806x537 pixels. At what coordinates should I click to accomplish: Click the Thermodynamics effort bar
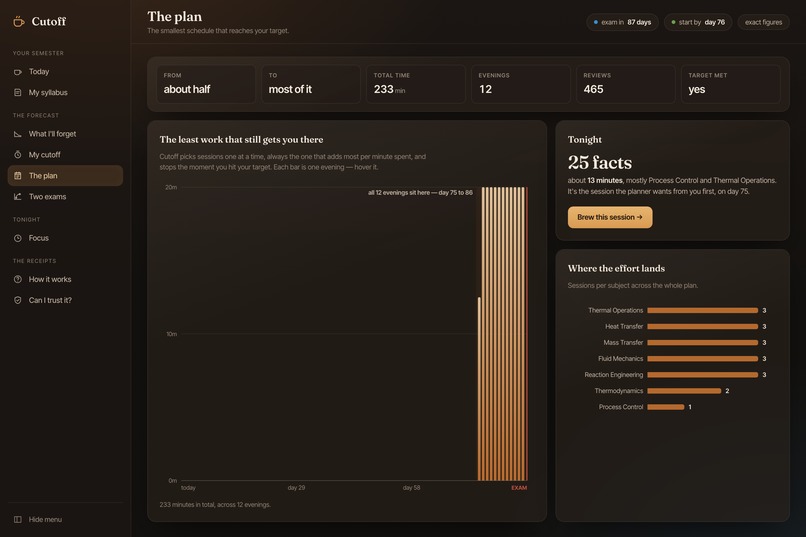tap(684, 391)
